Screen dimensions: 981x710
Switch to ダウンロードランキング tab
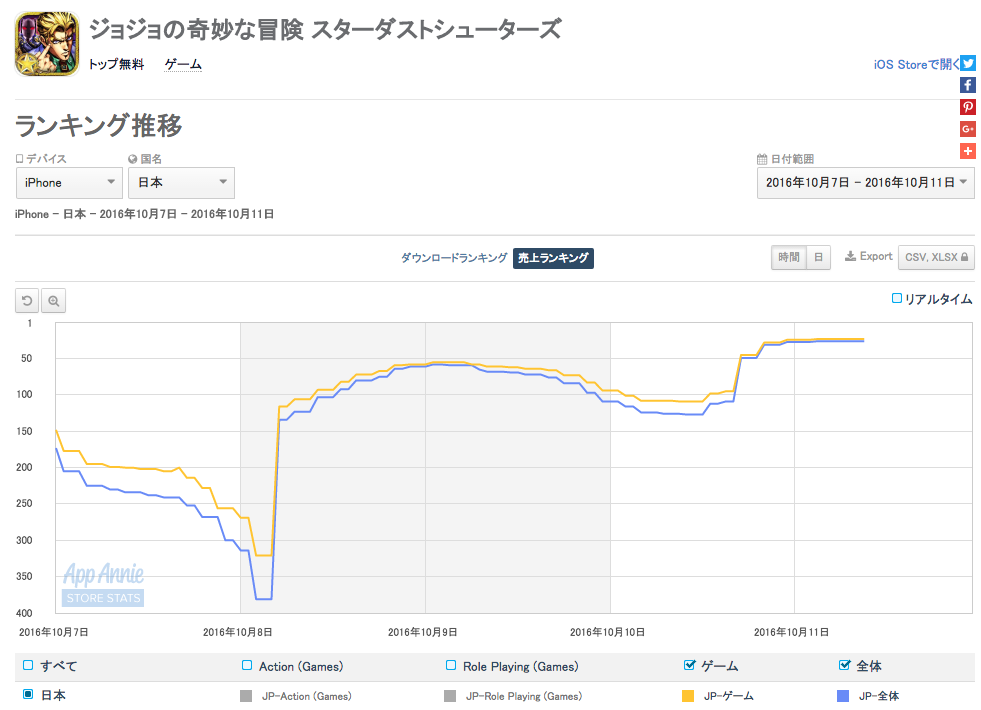coord(454,258)
